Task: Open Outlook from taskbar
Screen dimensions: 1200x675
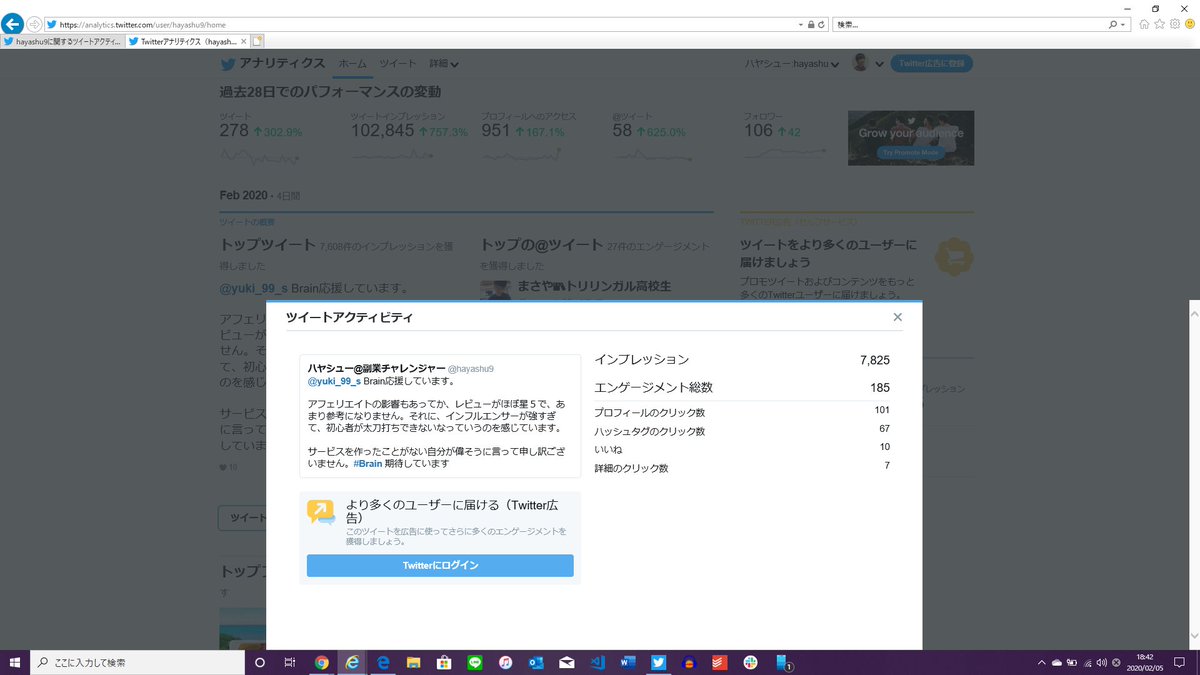Action: 536,662
